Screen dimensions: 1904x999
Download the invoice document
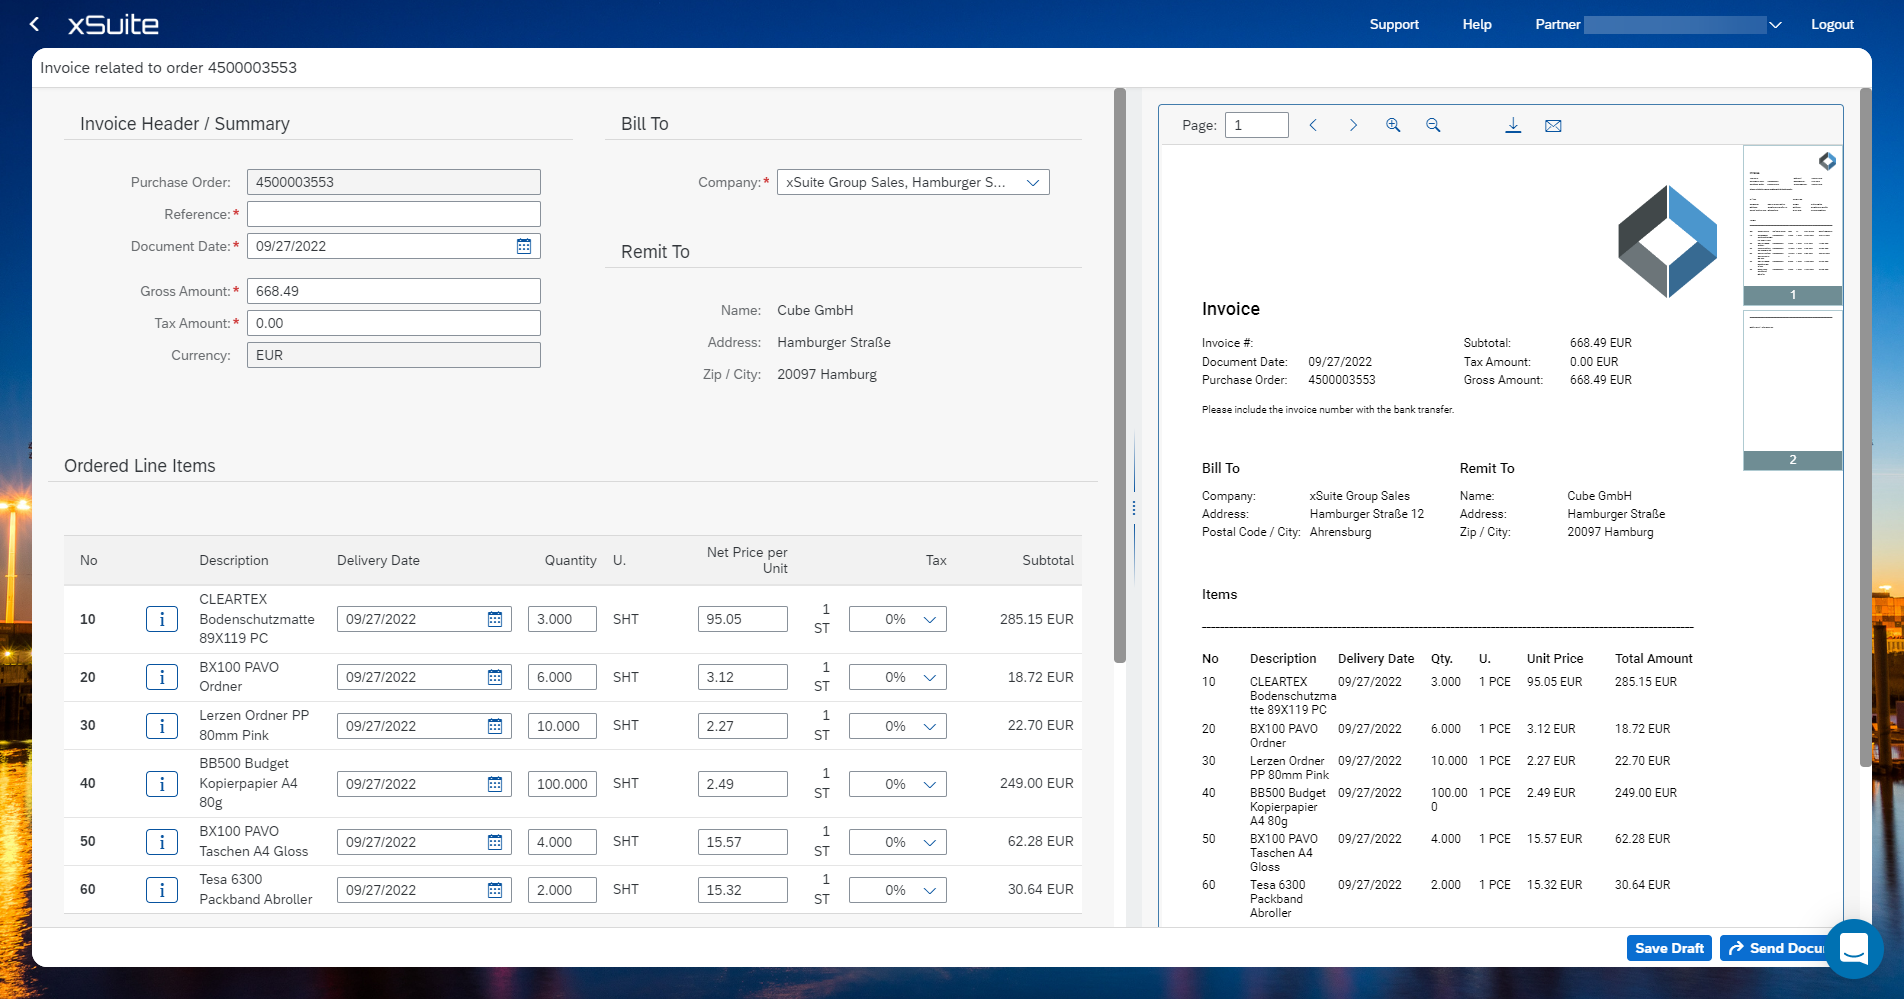(1513, 125)
